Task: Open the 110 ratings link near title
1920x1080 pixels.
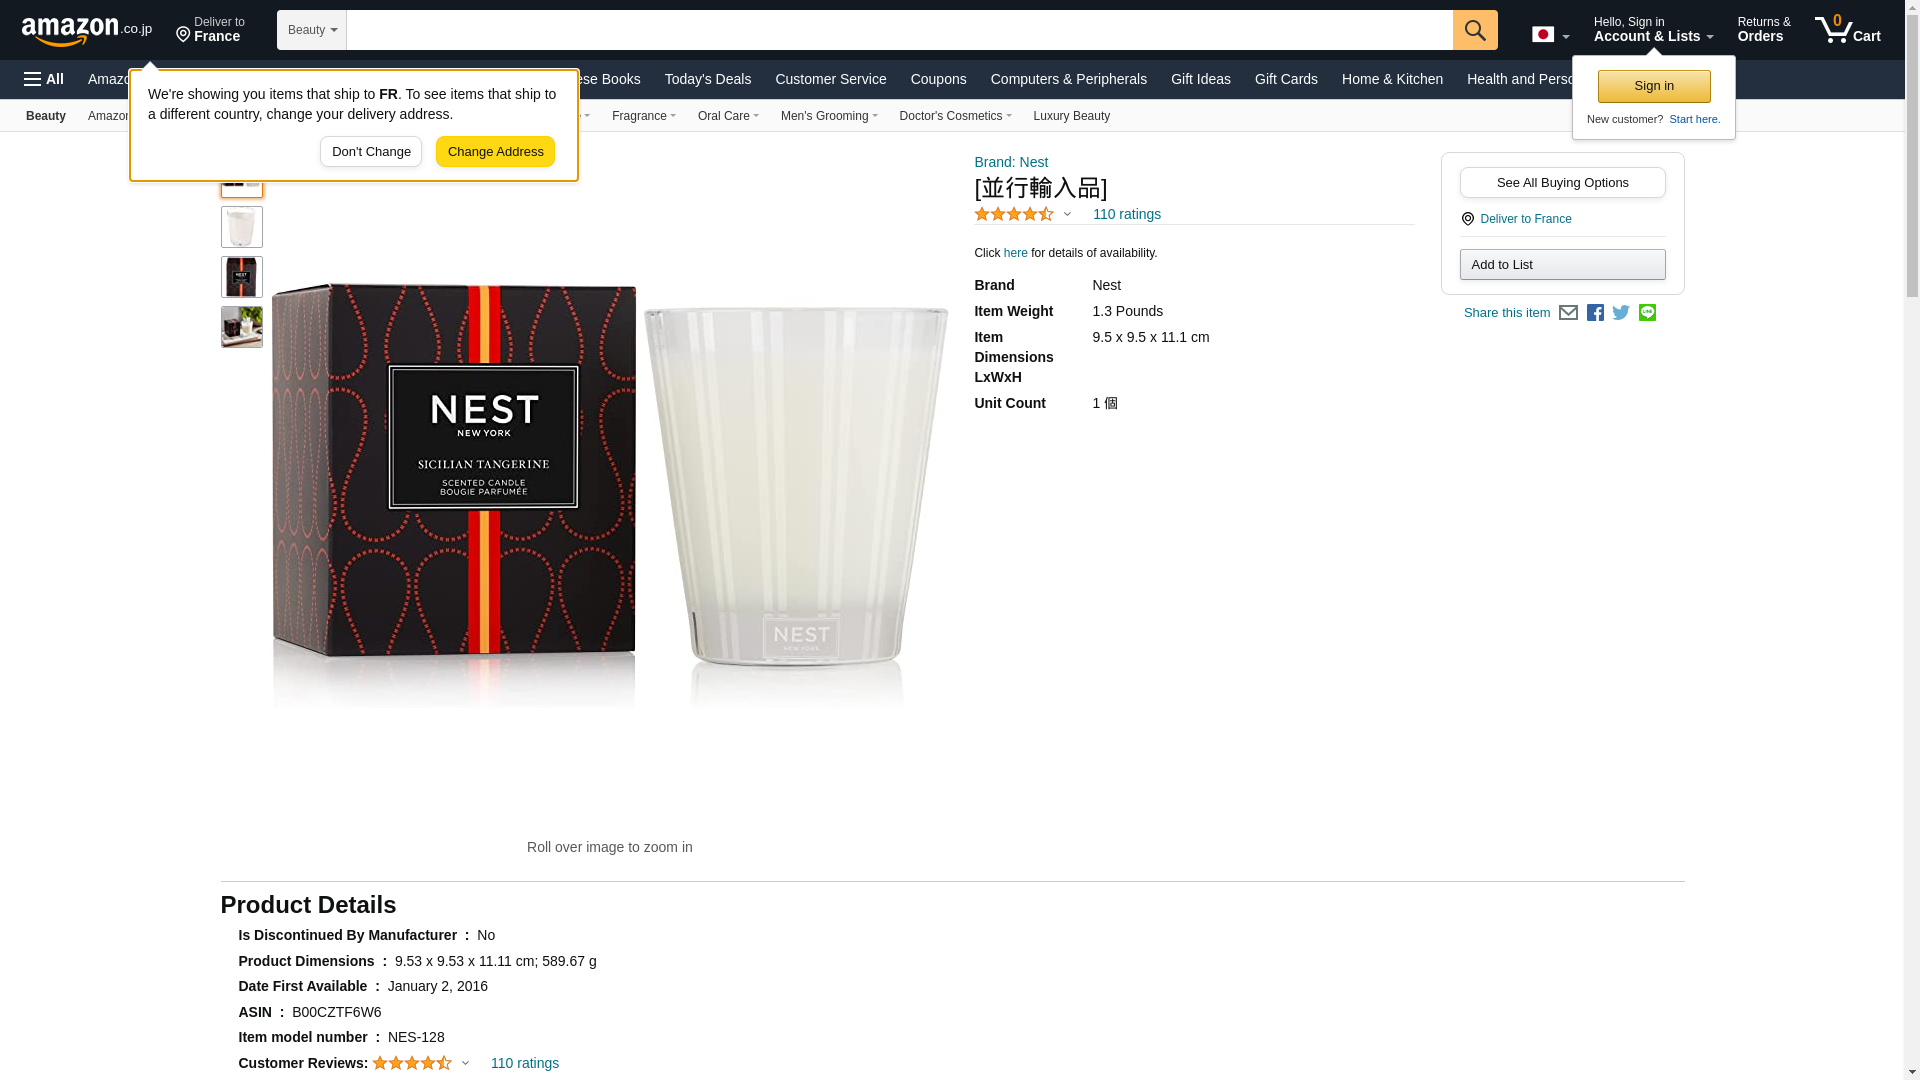Action: click(x=1126, y=214)
